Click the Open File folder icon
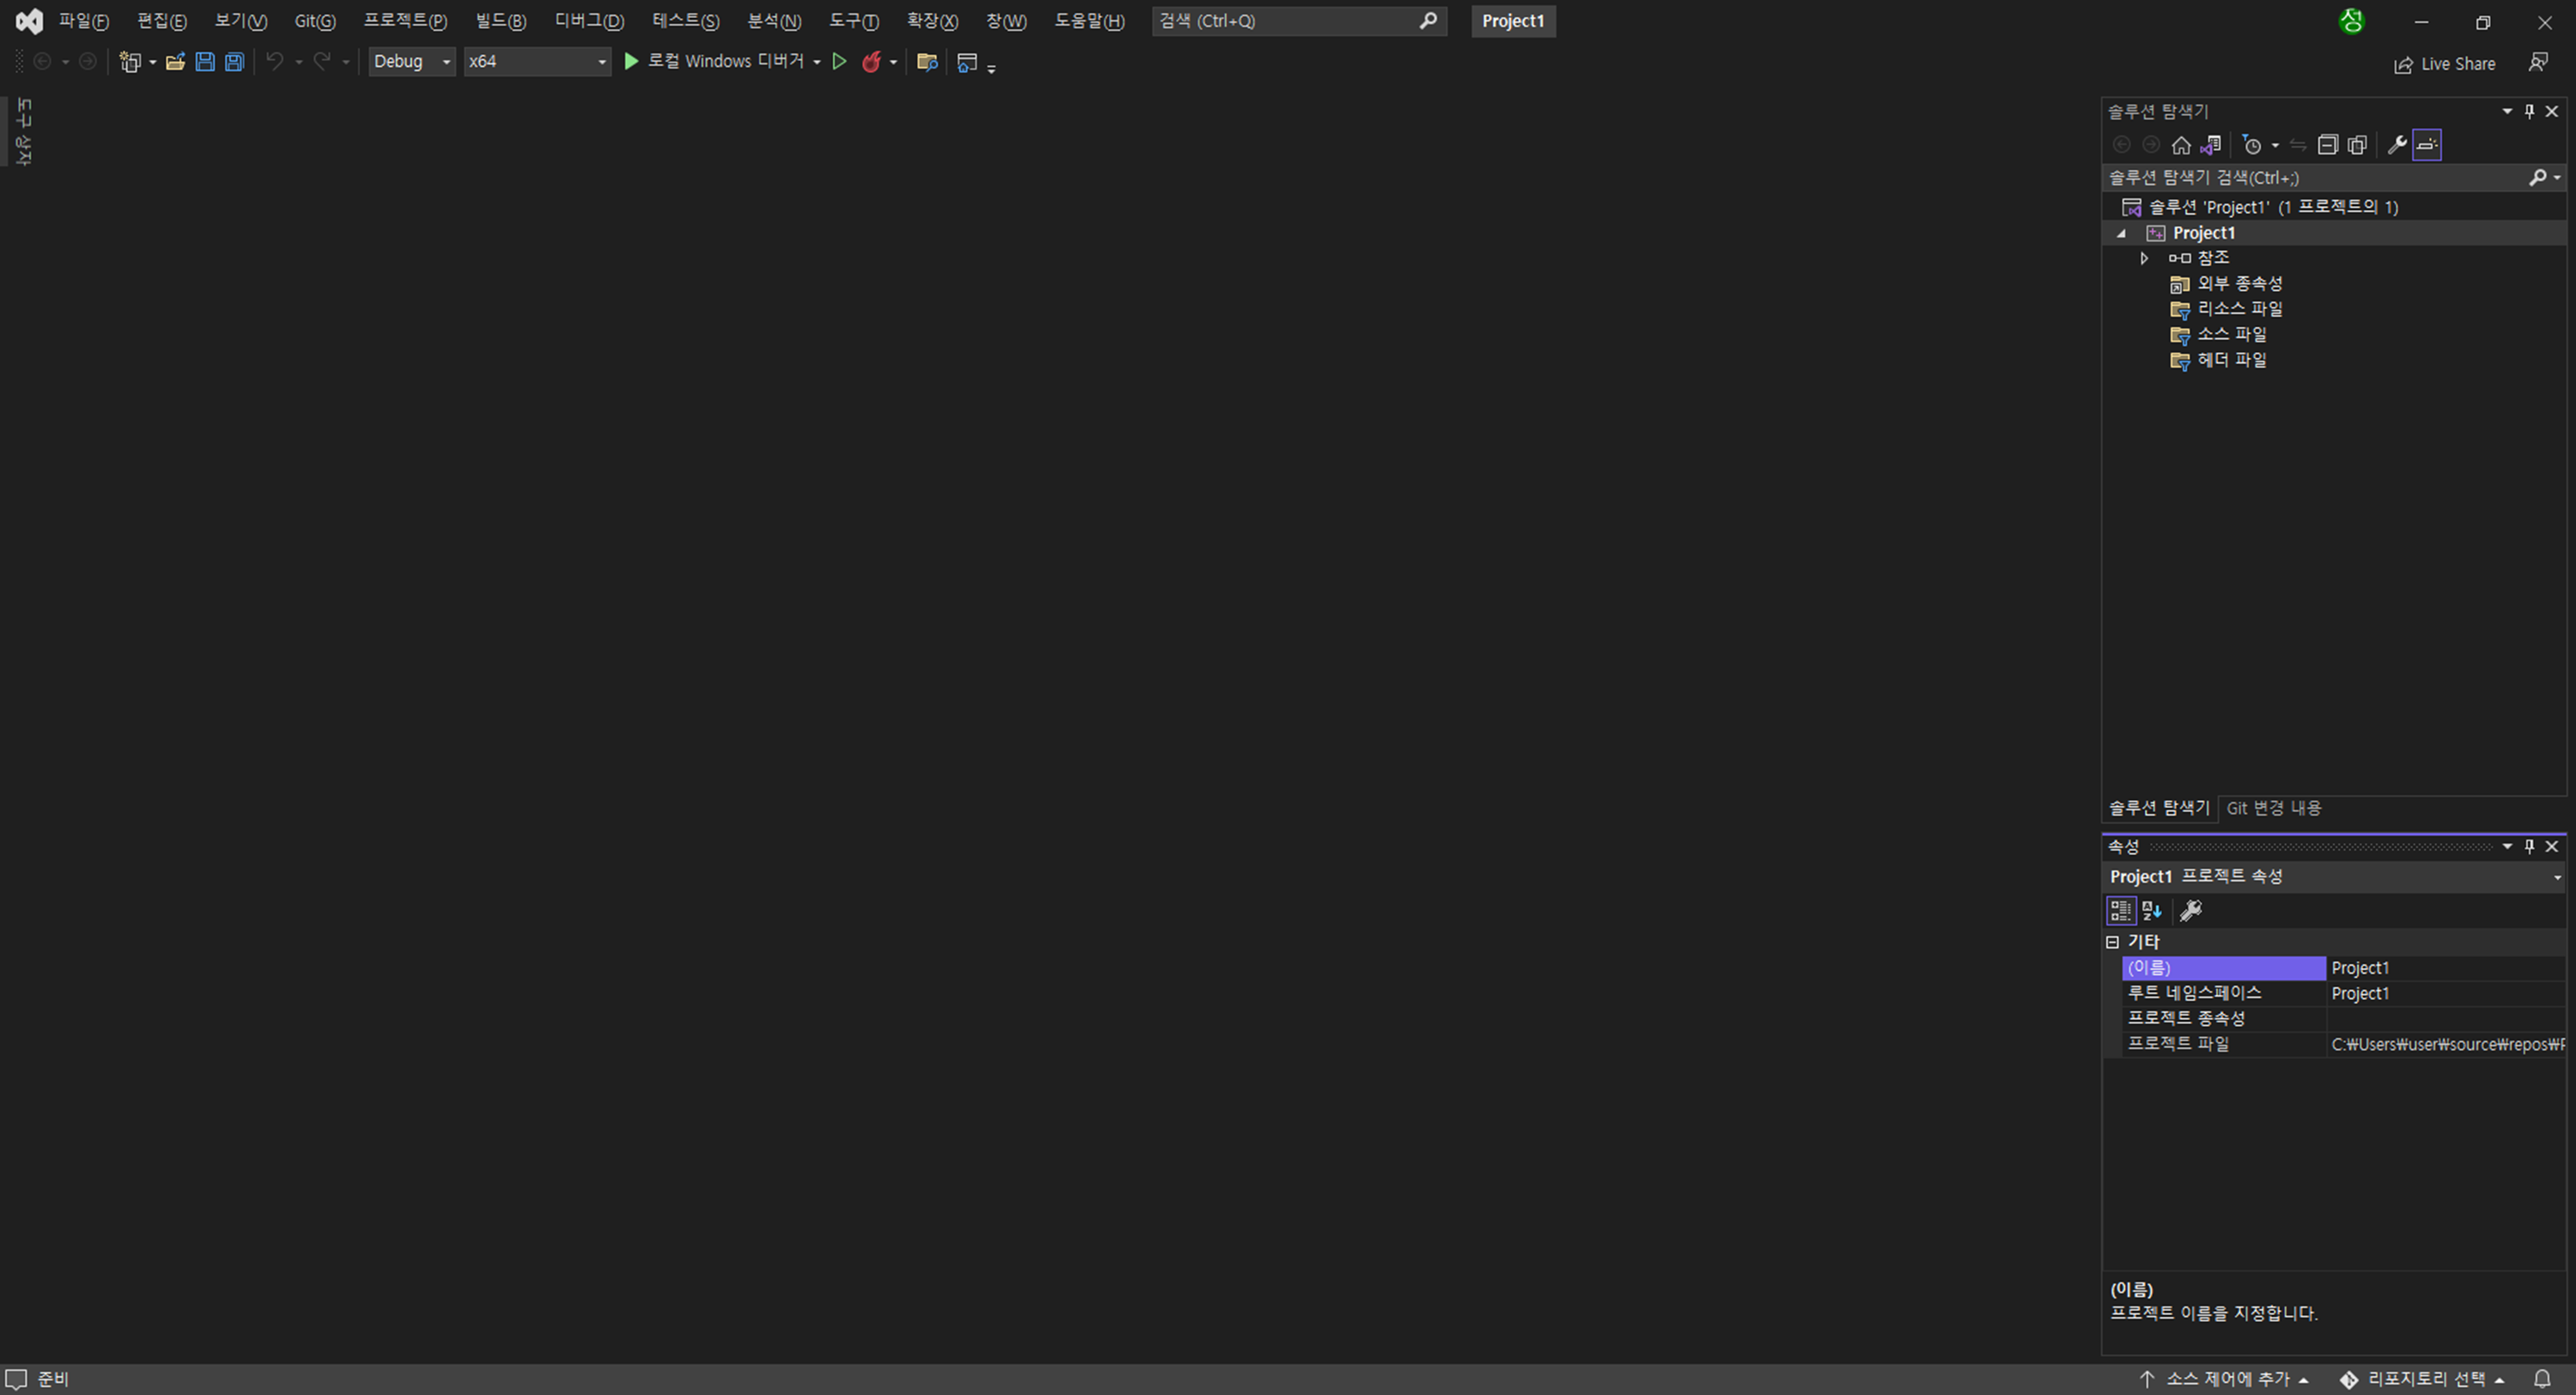The image size is (2576, 1395). pyautogui.click(x=175, y=62)
